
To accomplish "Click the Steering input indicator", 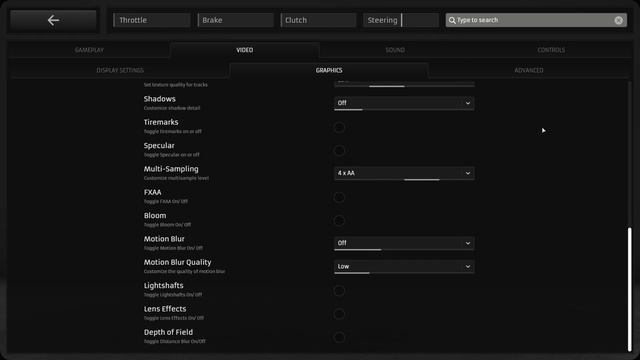I will tap(401, 20).
